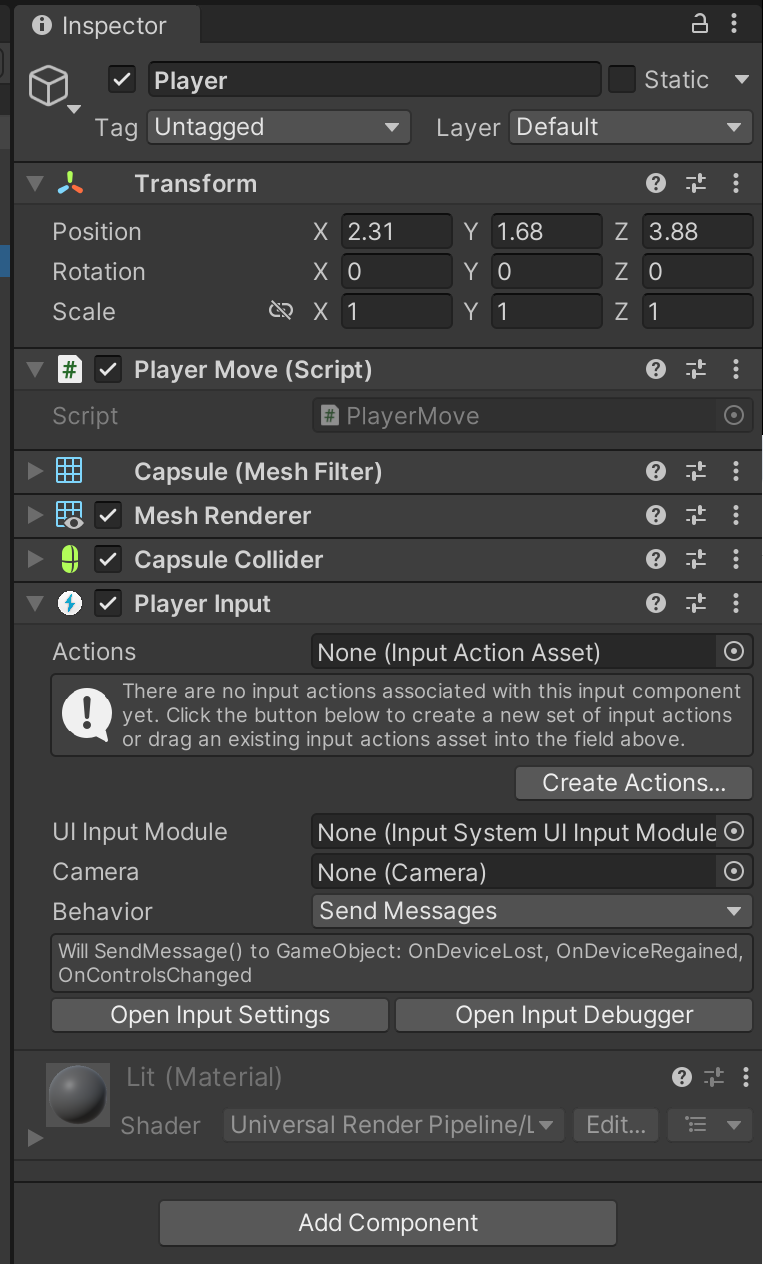The image size is (763, 1264).
Task: Enable the Static checkbox
Action: tap(622, 80)
